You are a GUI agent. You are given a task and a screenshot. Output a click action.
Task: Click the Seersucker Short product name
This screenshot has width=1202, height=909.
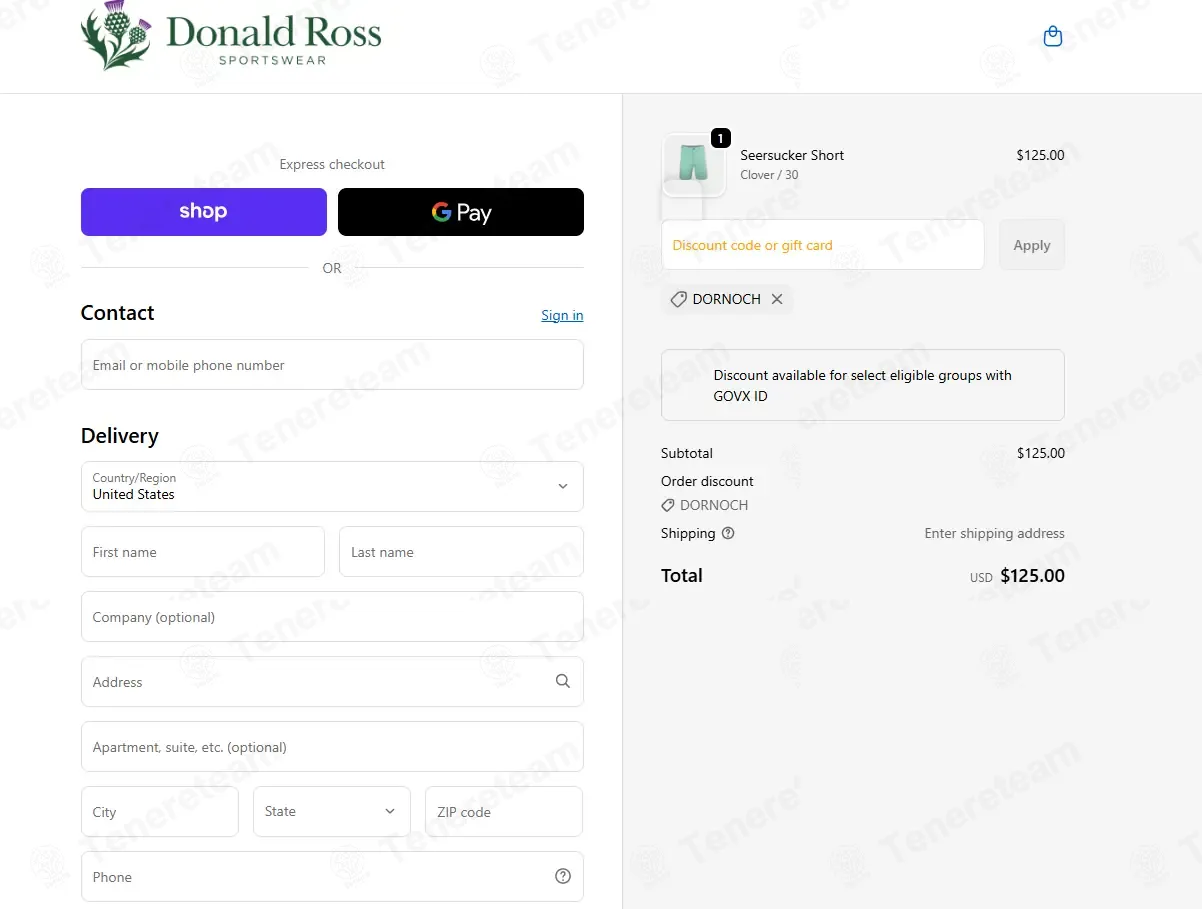tap(792, 155)
